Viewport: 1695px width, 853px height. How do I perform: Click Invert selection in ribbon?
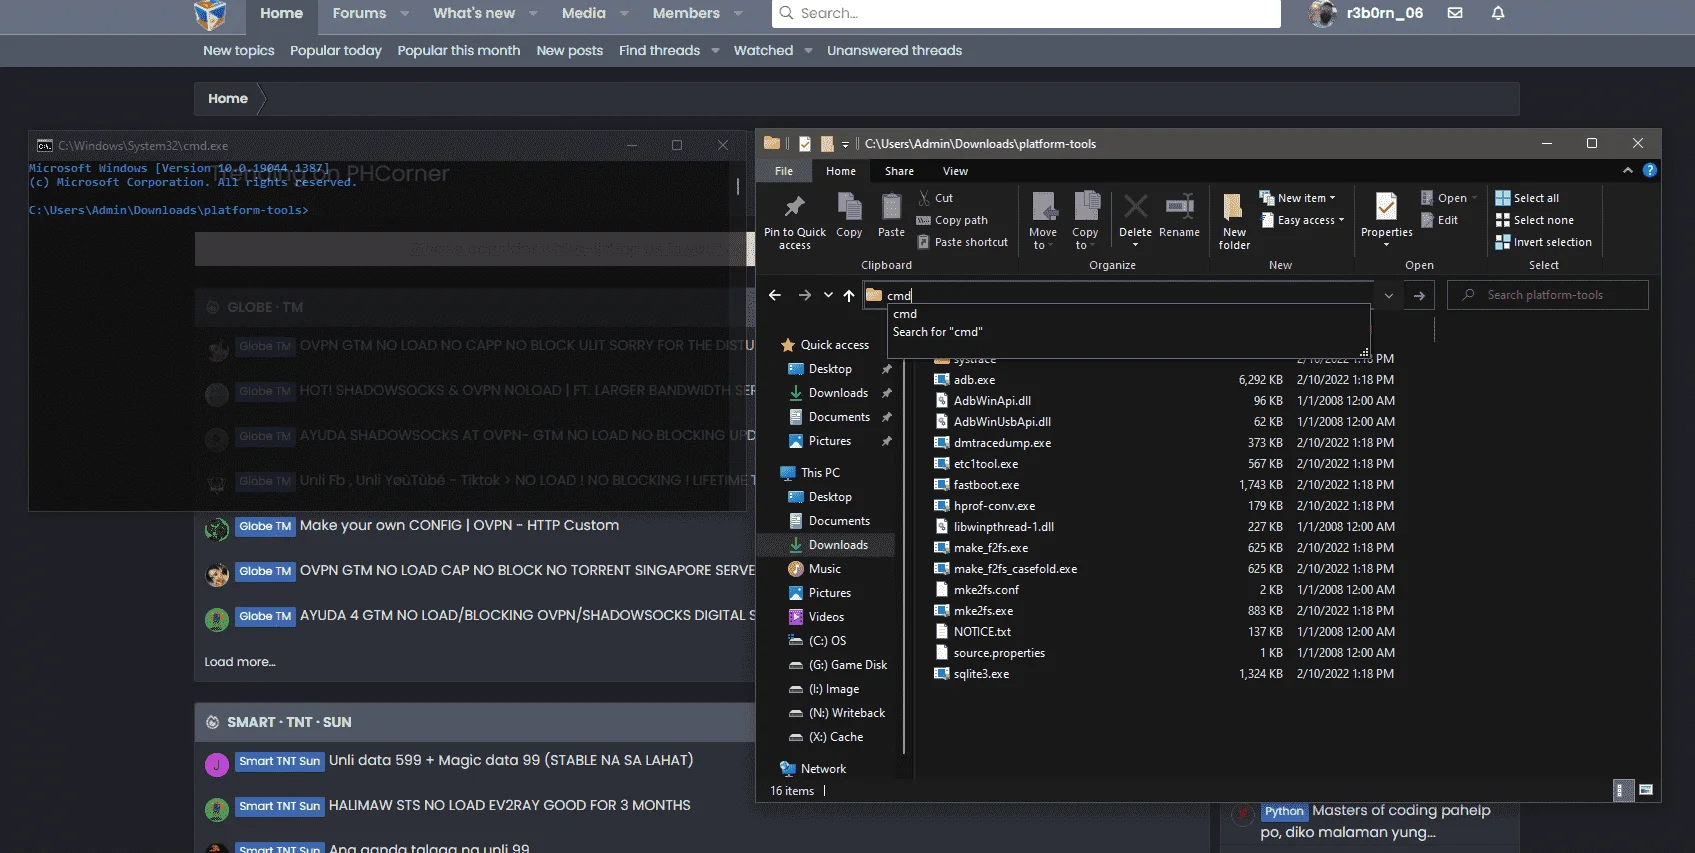1543,242
